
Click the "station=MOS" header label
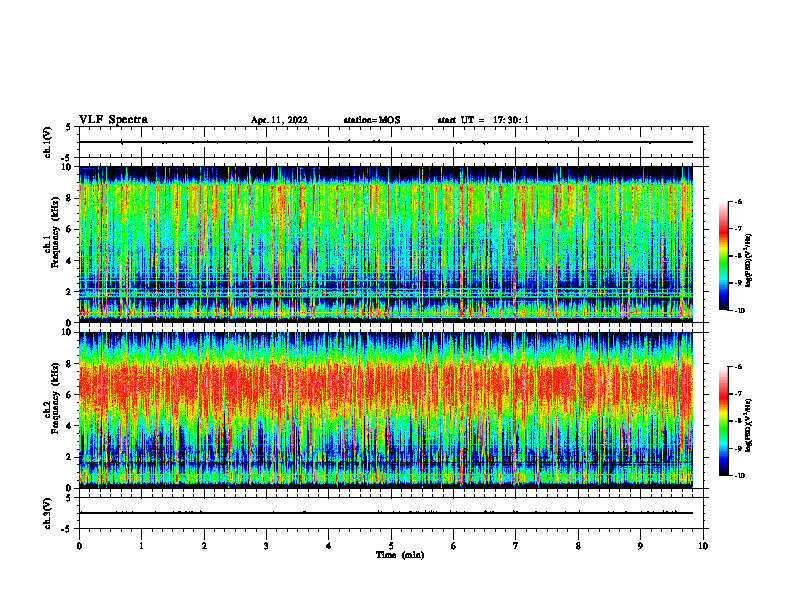coord(372,120)
